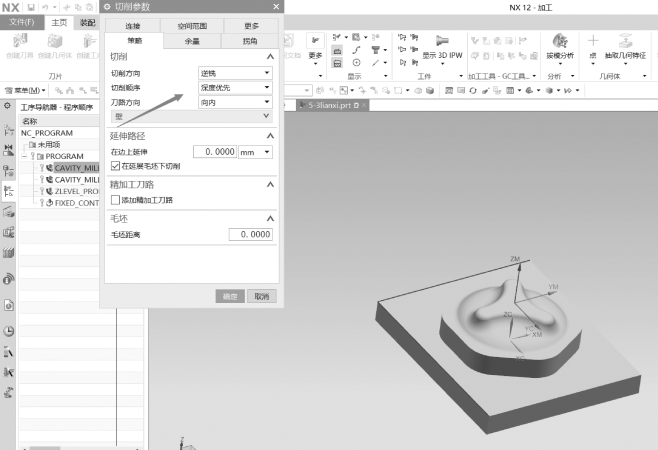Image resolution: width=658 pixels, height=450 pixels.
Task: Open the 切削方向 dropdown
Action: pyautogui.click(x=235, y=74)
